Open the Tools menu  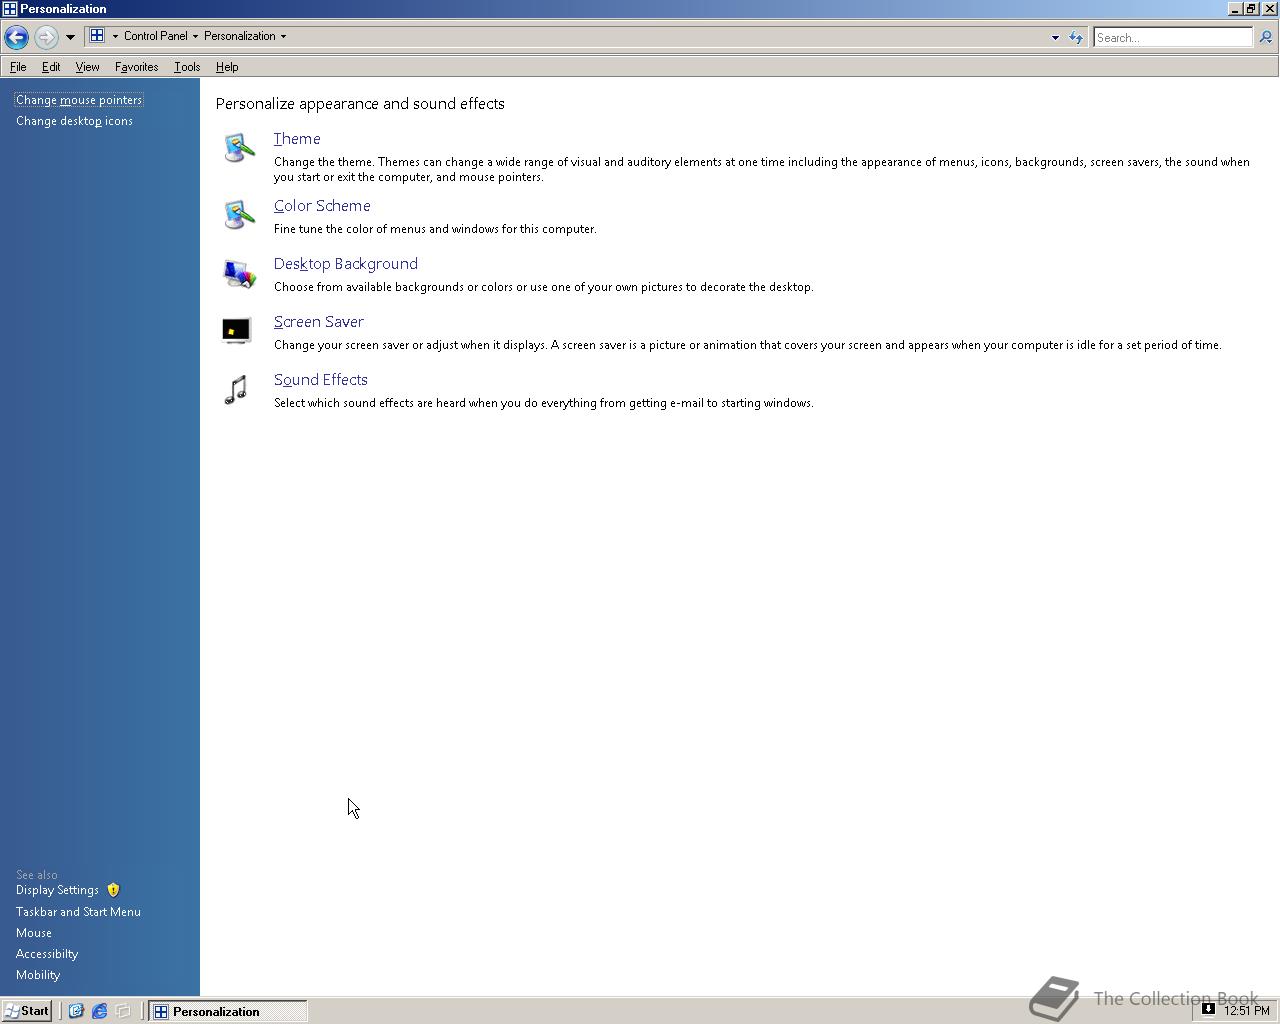[x=187, y=67]
